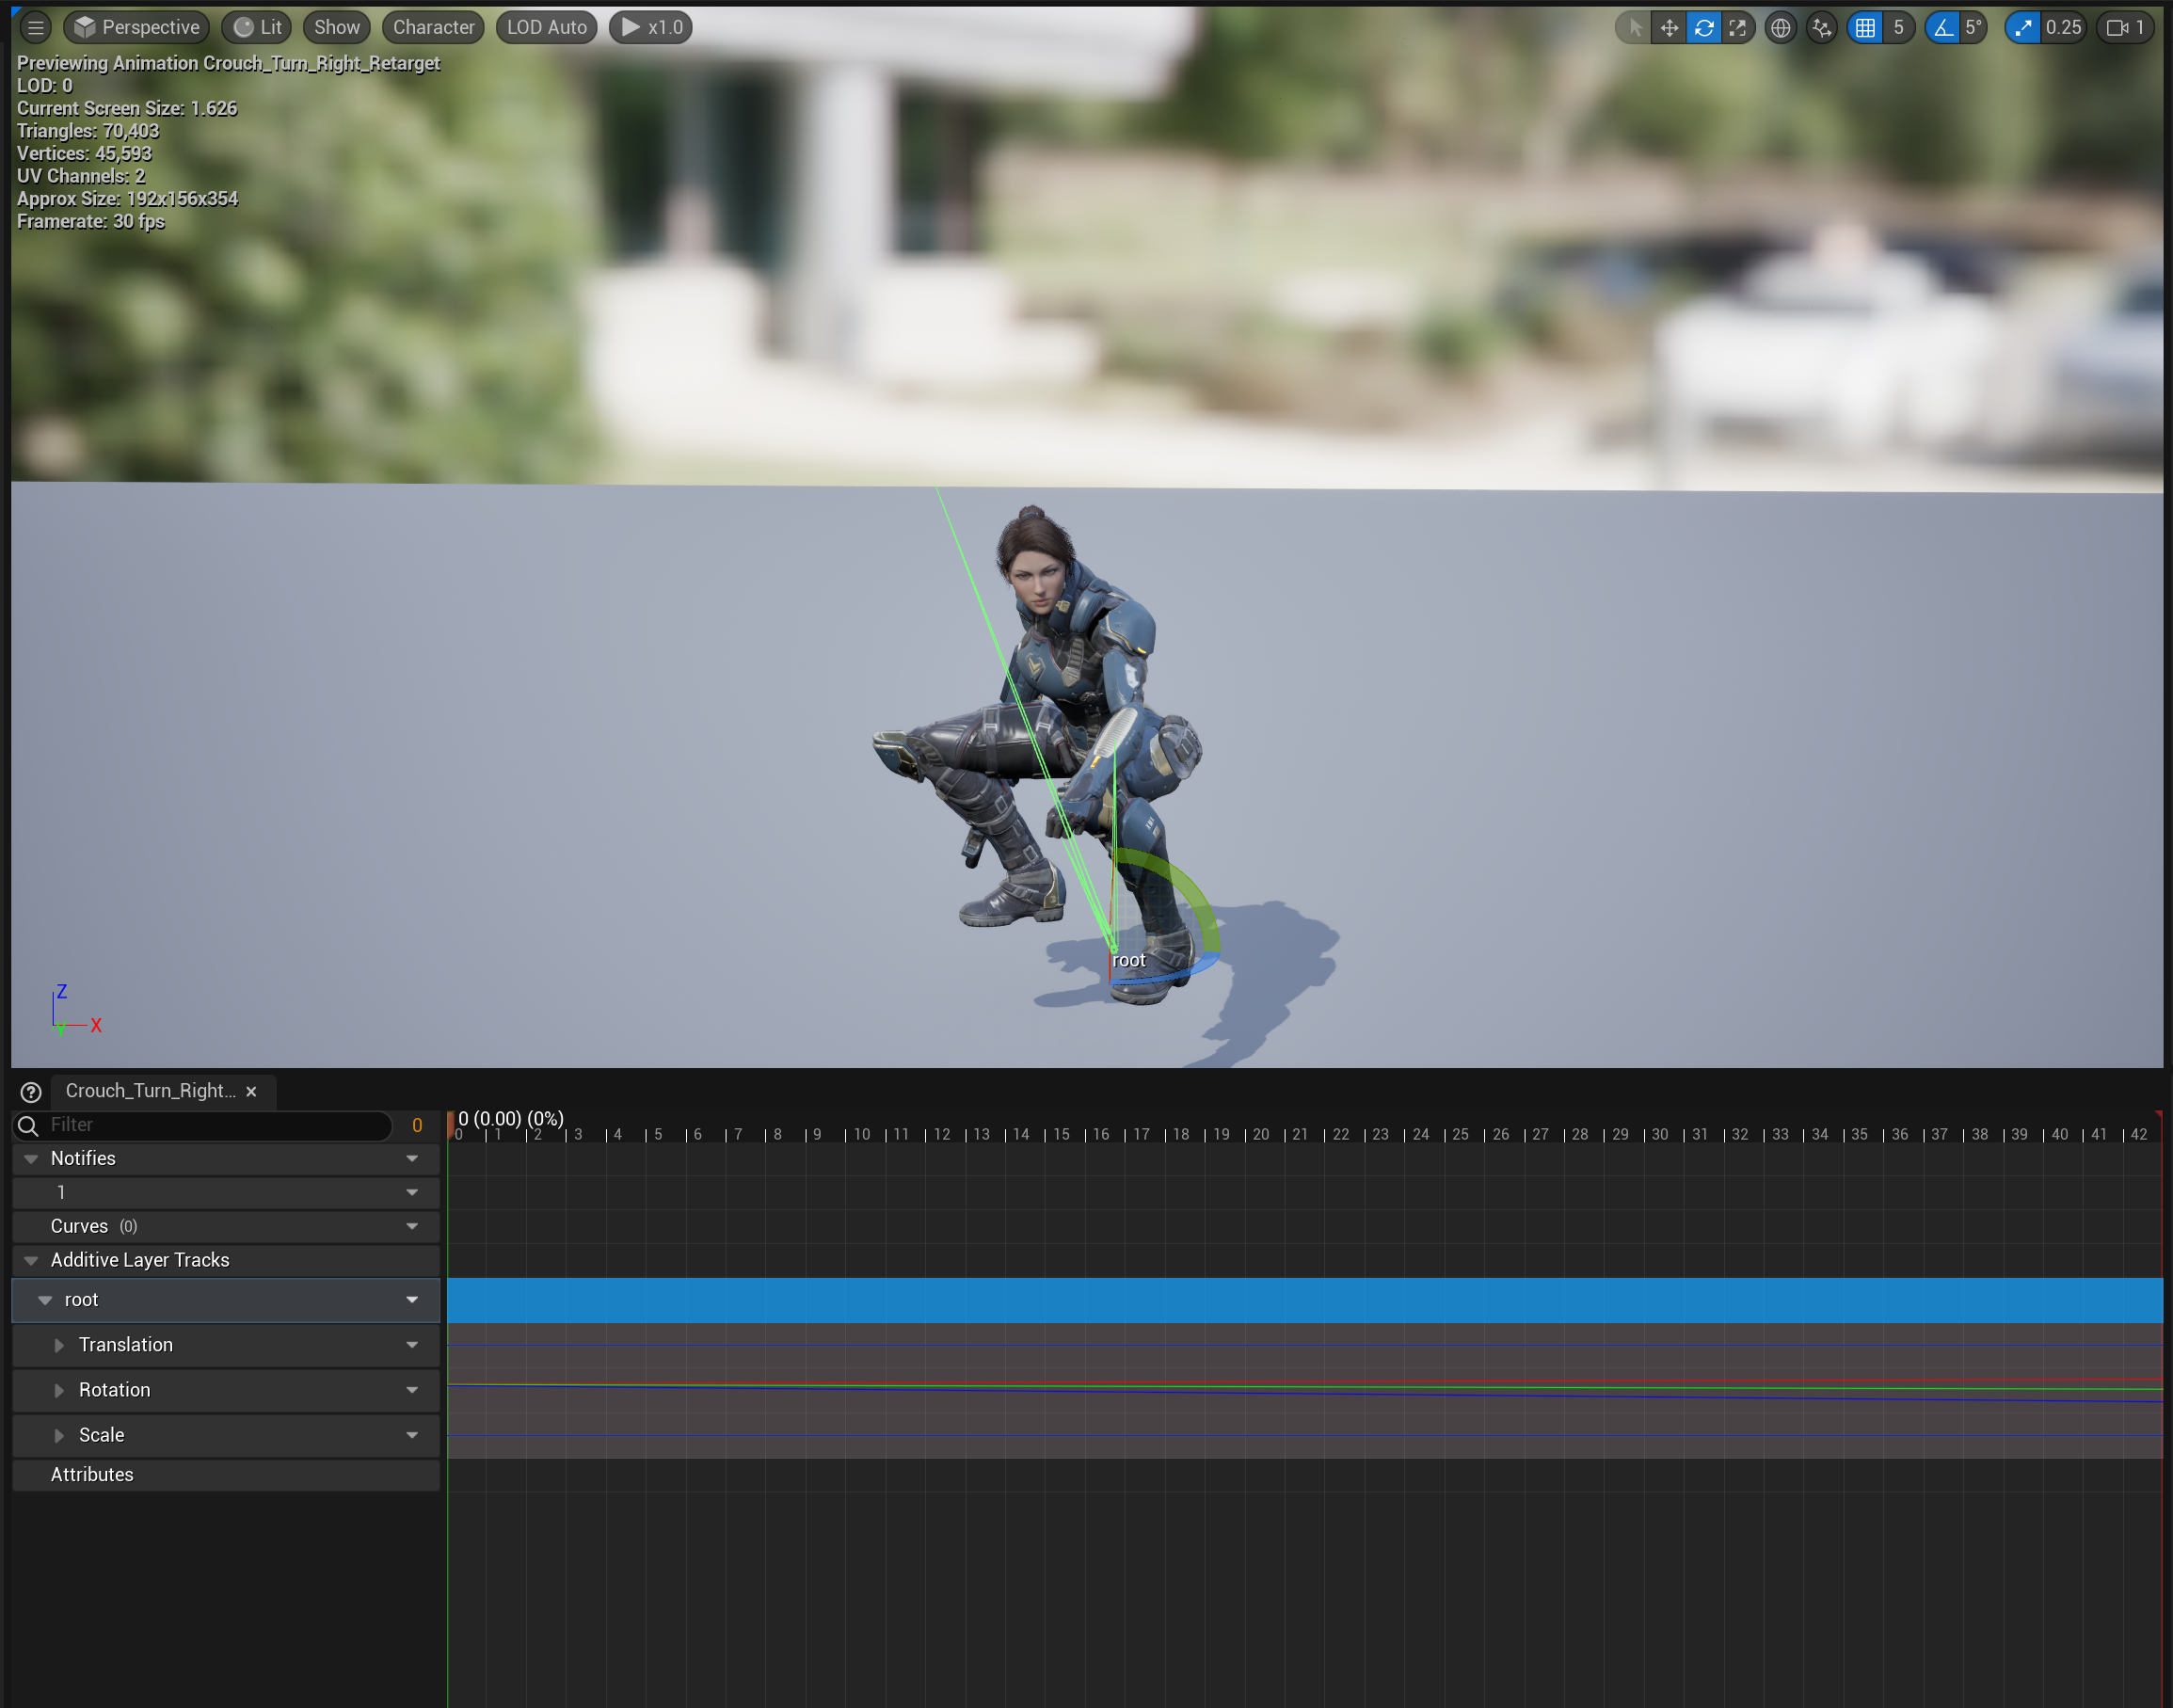Switch to the scale gizmo tool
The image size is (2173, 1708).
[1738, 28]
